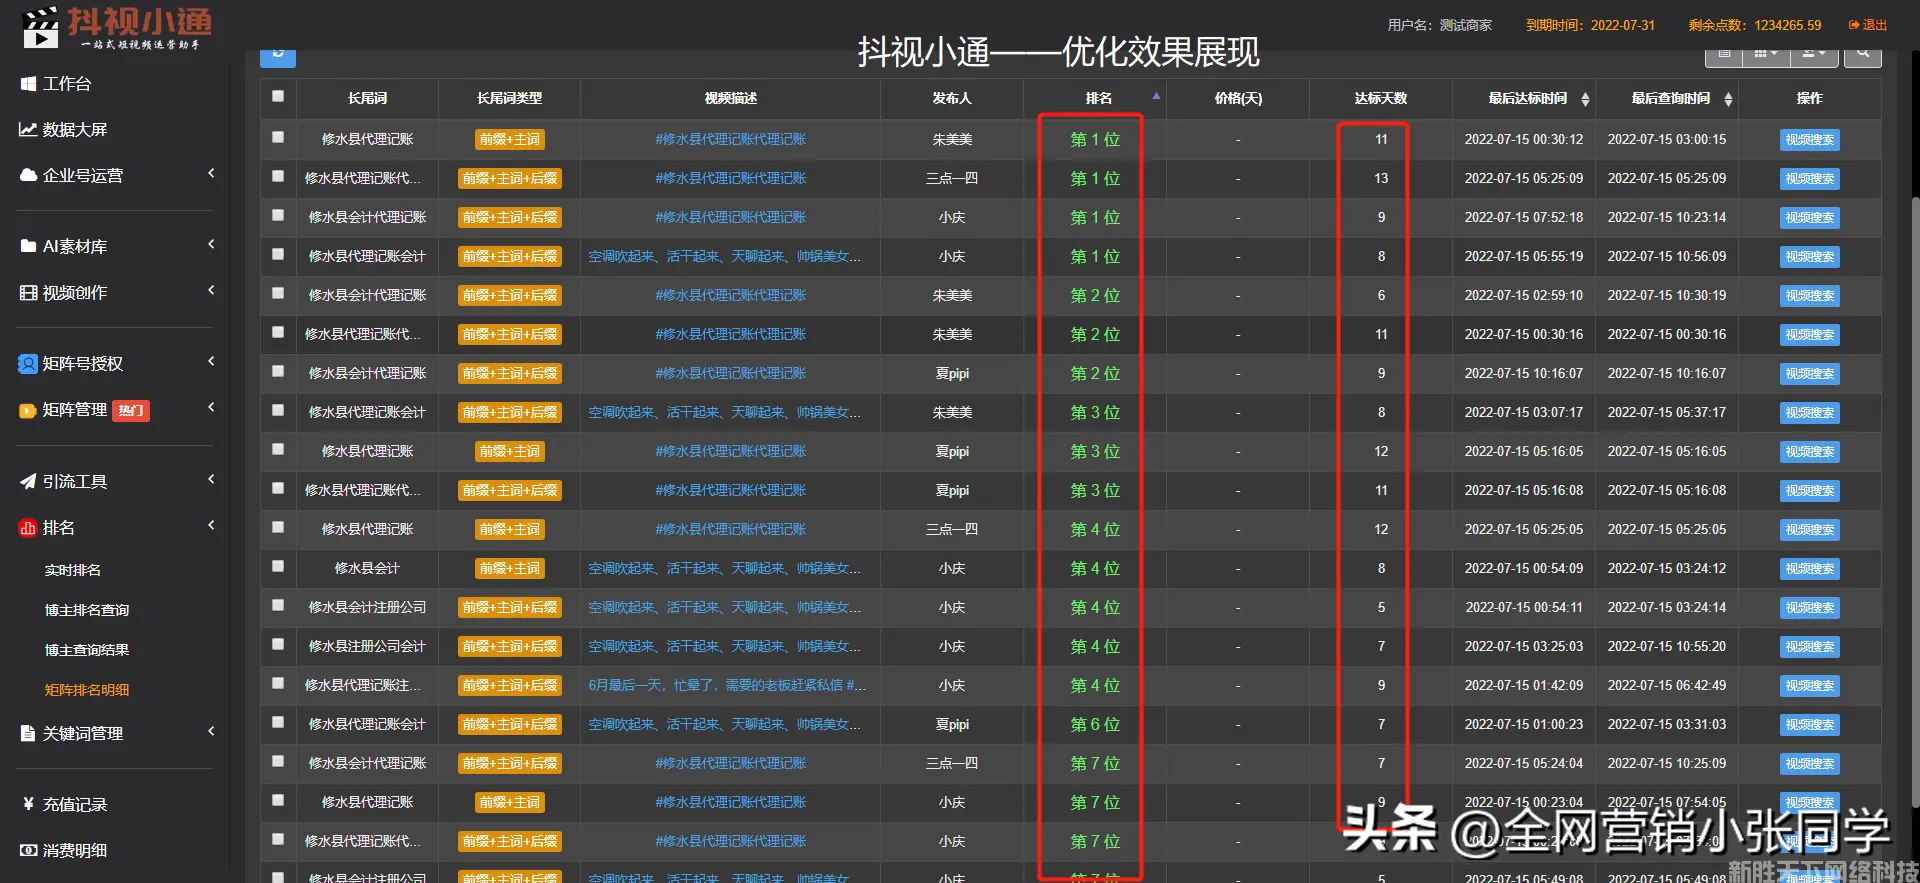Expand the AI素材库 submenu chevron
This screenshot has height=883, width=1920.
[211, 245]
